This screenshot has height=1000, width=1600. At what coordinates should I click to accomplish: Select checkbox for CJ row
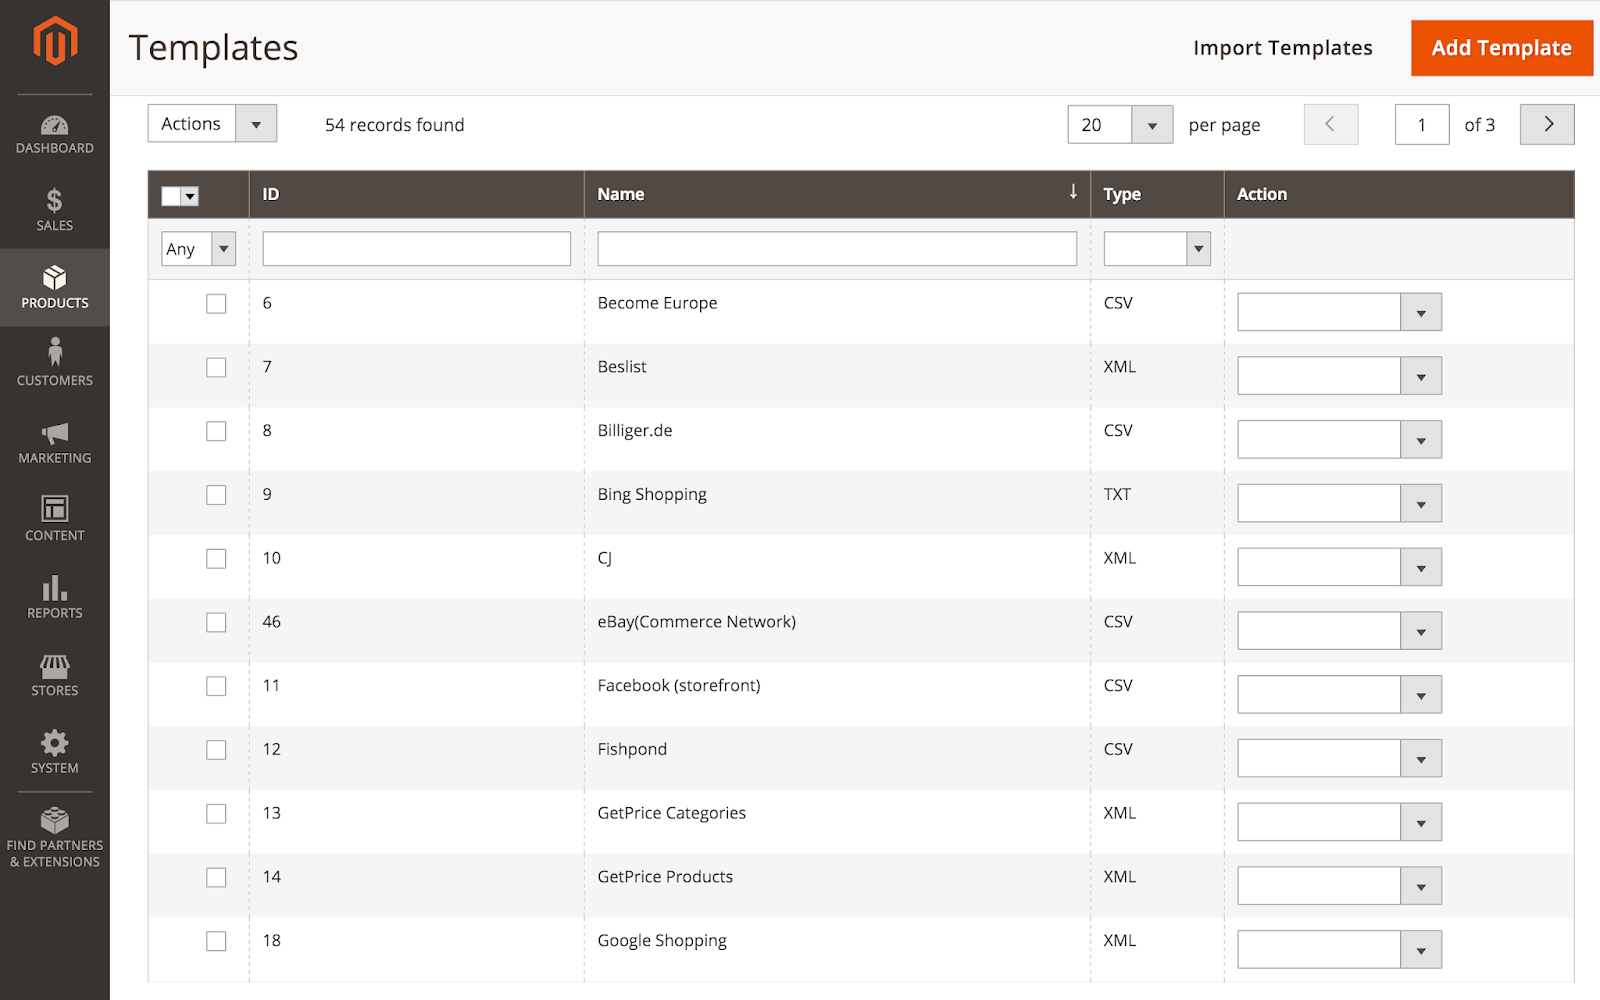click(x=216, y=559)
